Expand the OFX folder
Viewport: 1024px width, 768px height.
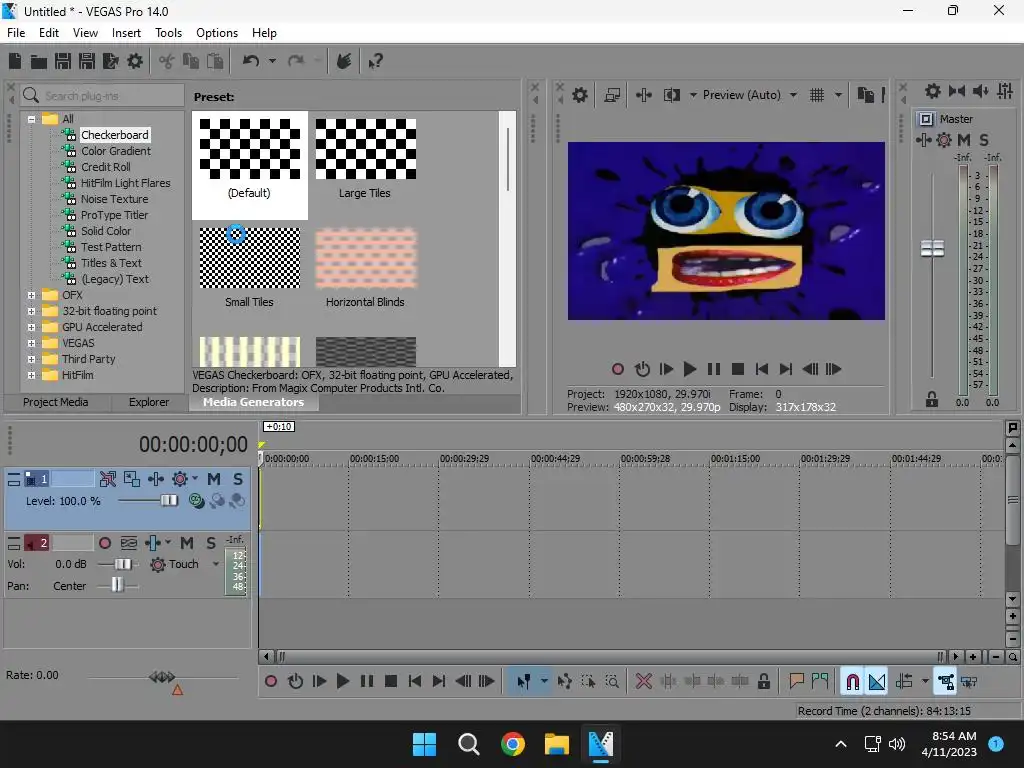click(x=31, y=295)
